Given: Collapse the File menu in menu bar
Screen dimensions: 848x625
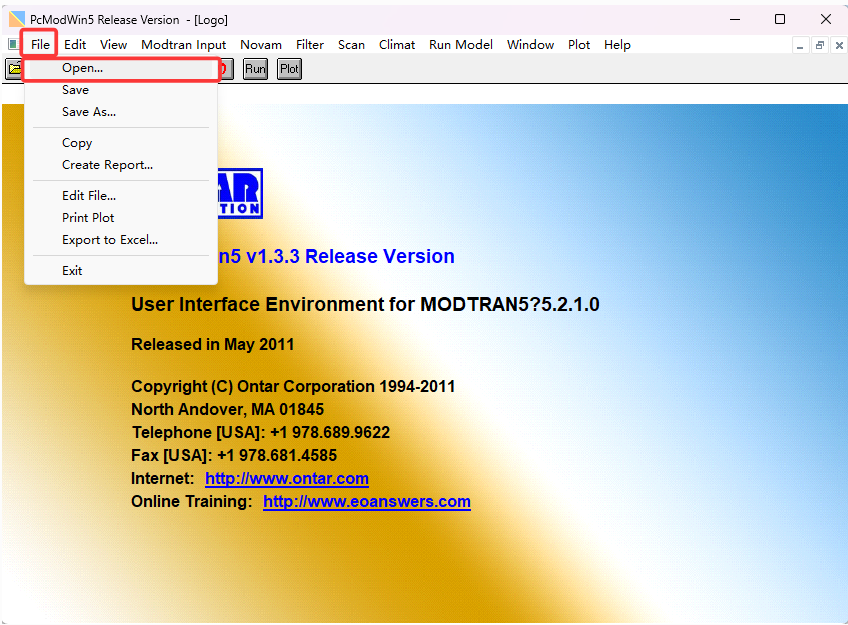Looking at the screenshot, I should coord(40,44).
